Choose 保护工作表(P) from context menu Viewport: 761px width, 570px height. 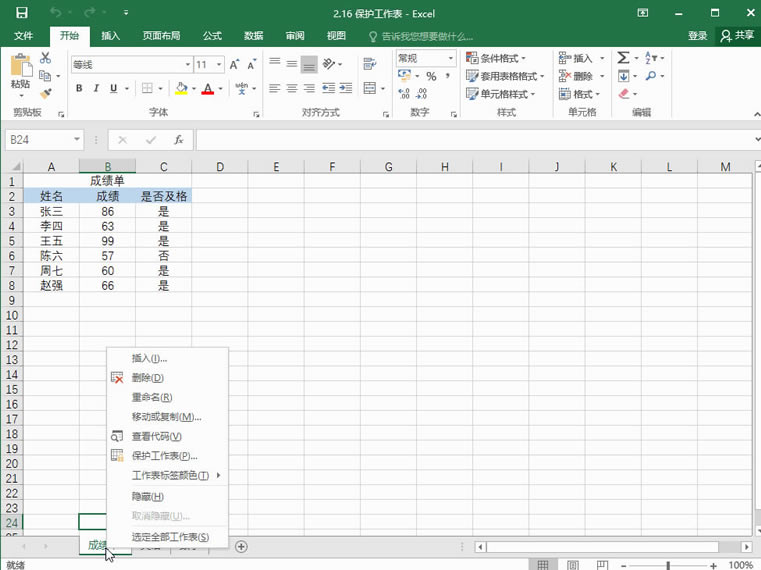[x=167, y=456]
